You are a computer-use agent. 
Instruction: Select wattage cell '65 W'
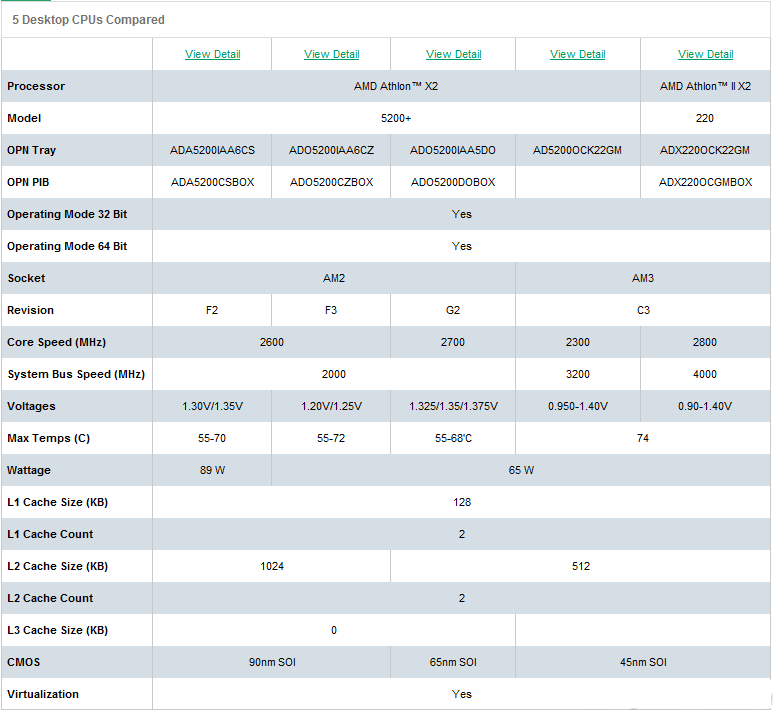521,470
